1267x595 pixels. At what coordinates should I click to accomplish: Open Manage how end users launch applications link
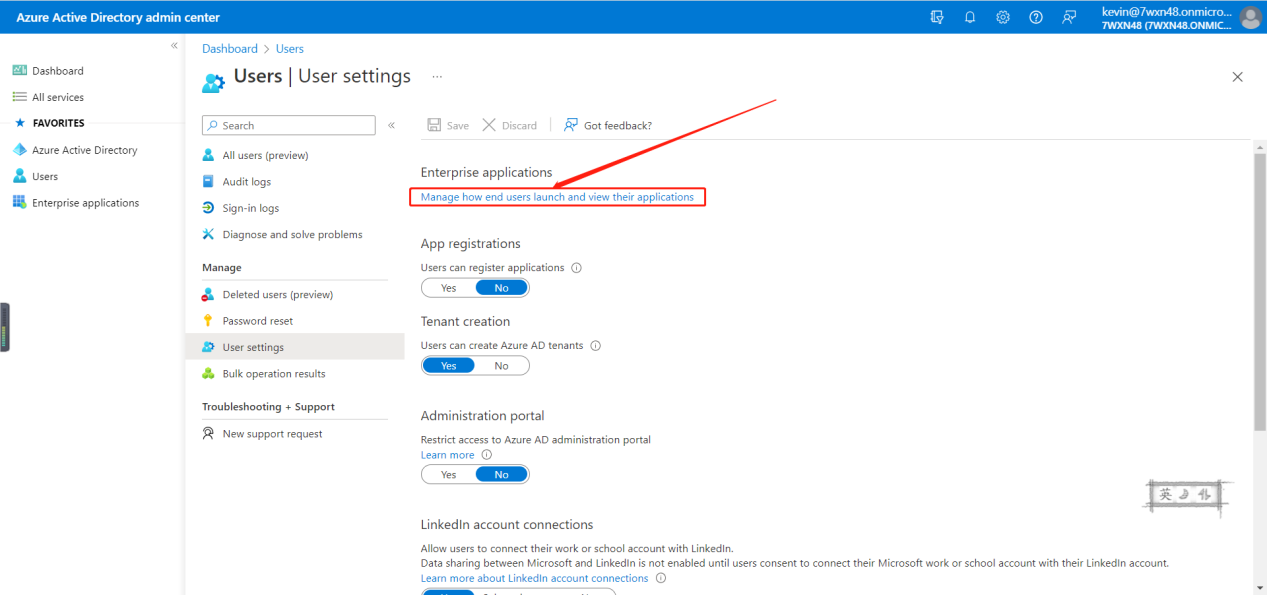pyautogui.click(x=557, y=197)
